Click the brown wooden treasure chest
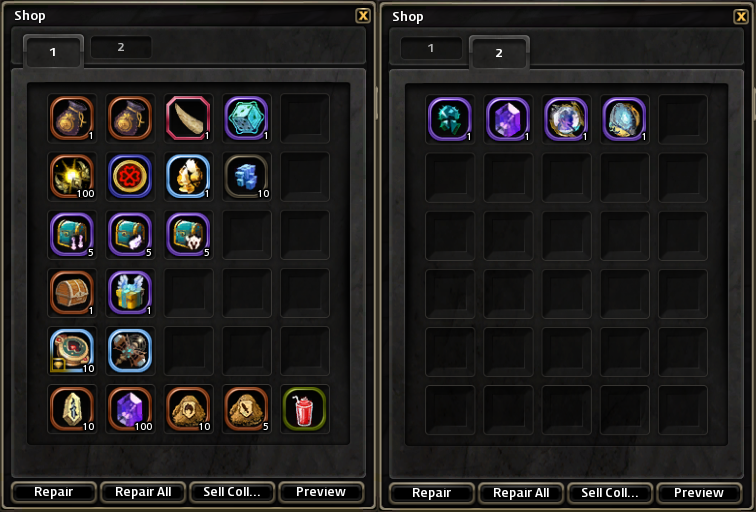 [72, 293]
